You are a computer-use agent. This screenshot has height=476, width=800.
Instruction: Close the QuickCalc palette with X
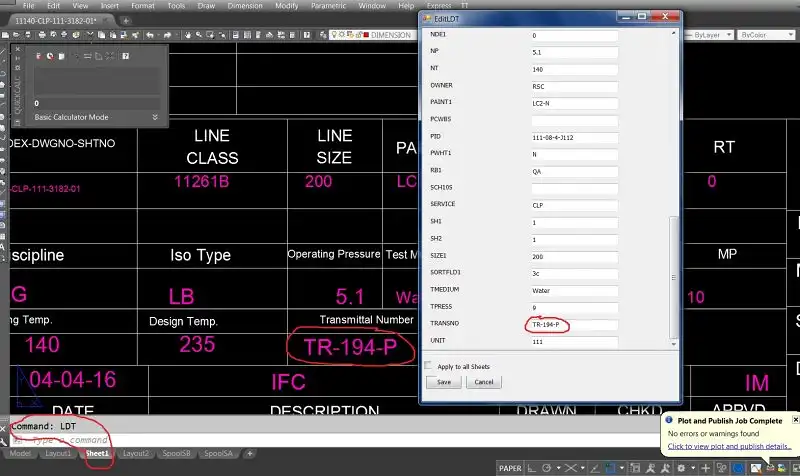(17, 49)
